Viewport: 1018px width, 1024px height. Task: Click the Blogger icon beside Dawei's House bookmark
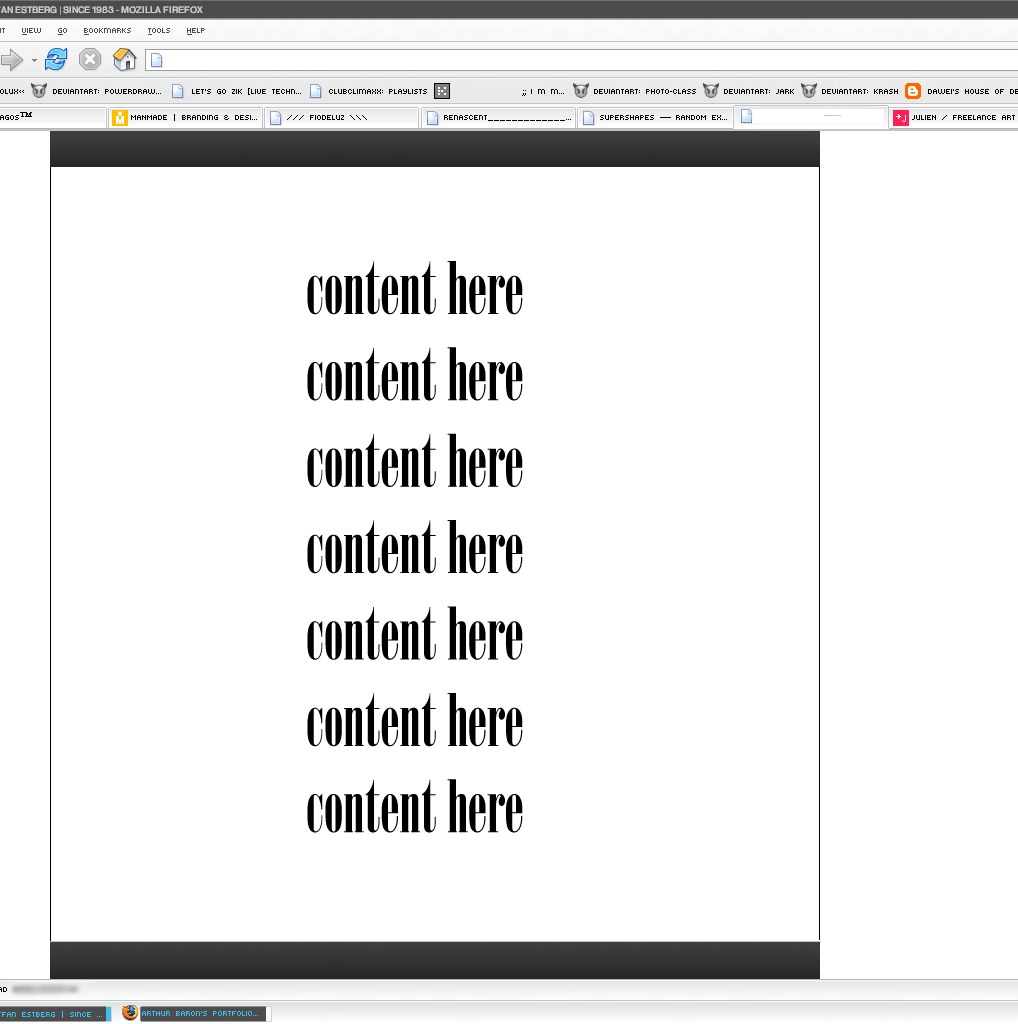912,90
